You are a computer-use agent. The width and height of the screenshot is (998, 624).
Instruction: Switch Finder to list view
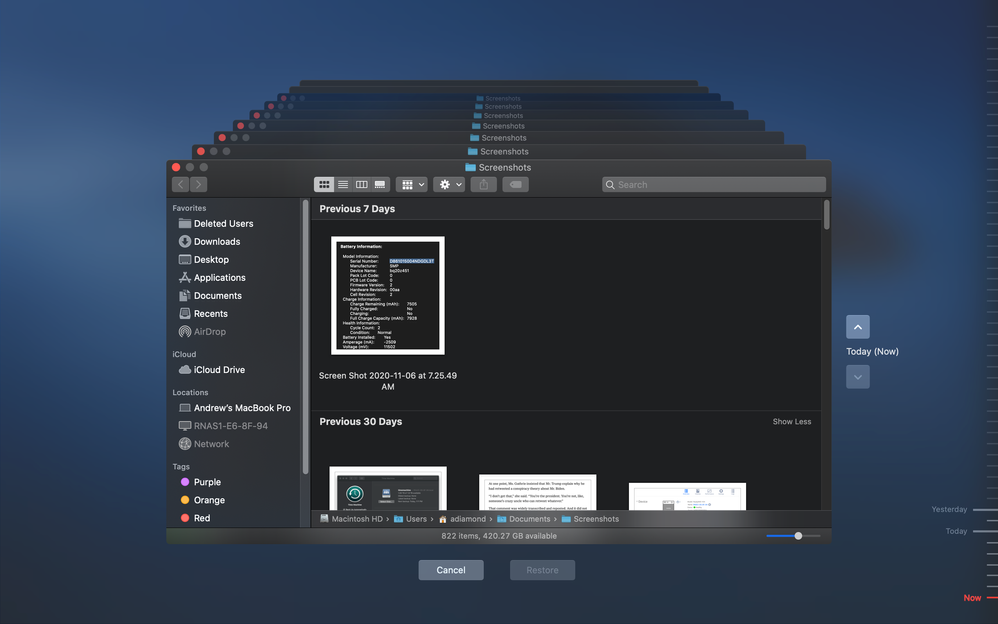pos(343,185)
